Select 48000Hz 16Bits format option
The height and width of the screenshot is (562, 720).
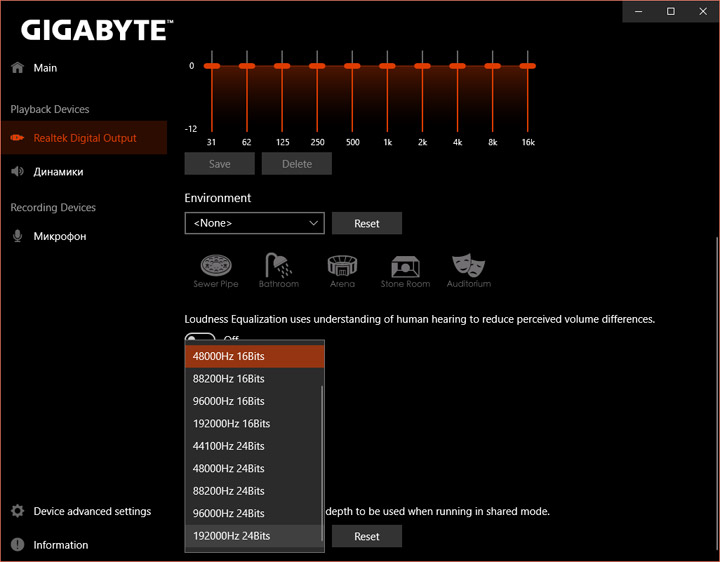(254, 356)
